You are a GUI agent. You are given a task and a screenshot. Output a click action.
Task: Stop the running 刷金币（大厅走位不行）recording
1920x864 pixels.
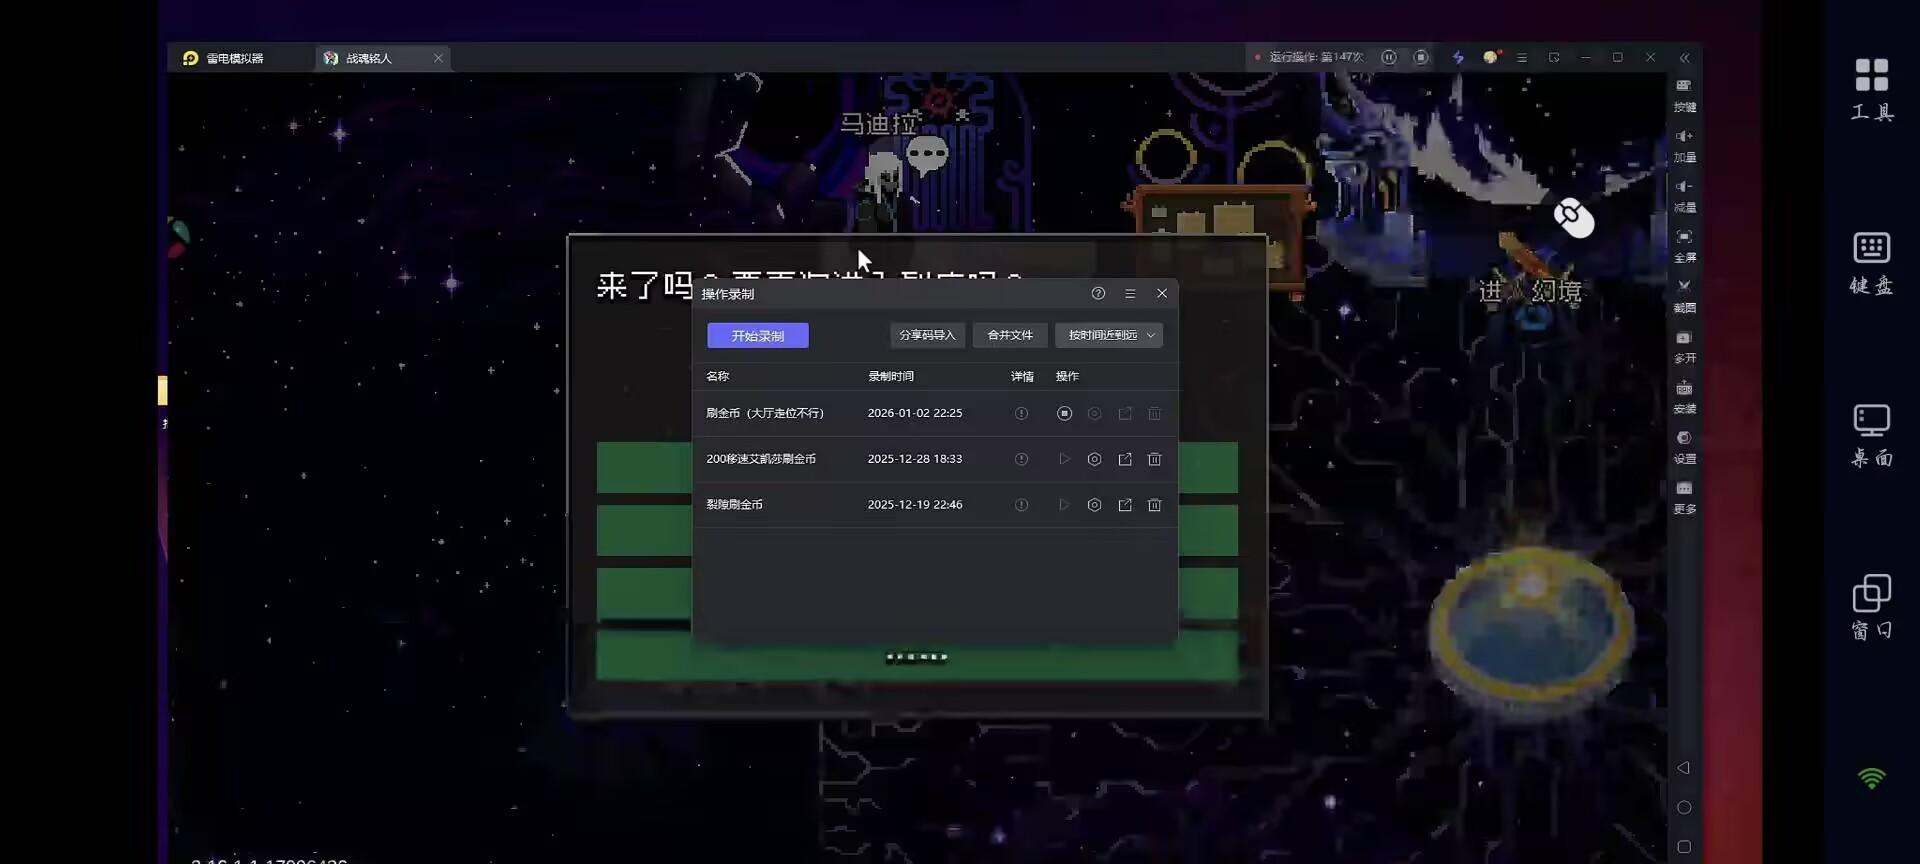[1064, 414]
